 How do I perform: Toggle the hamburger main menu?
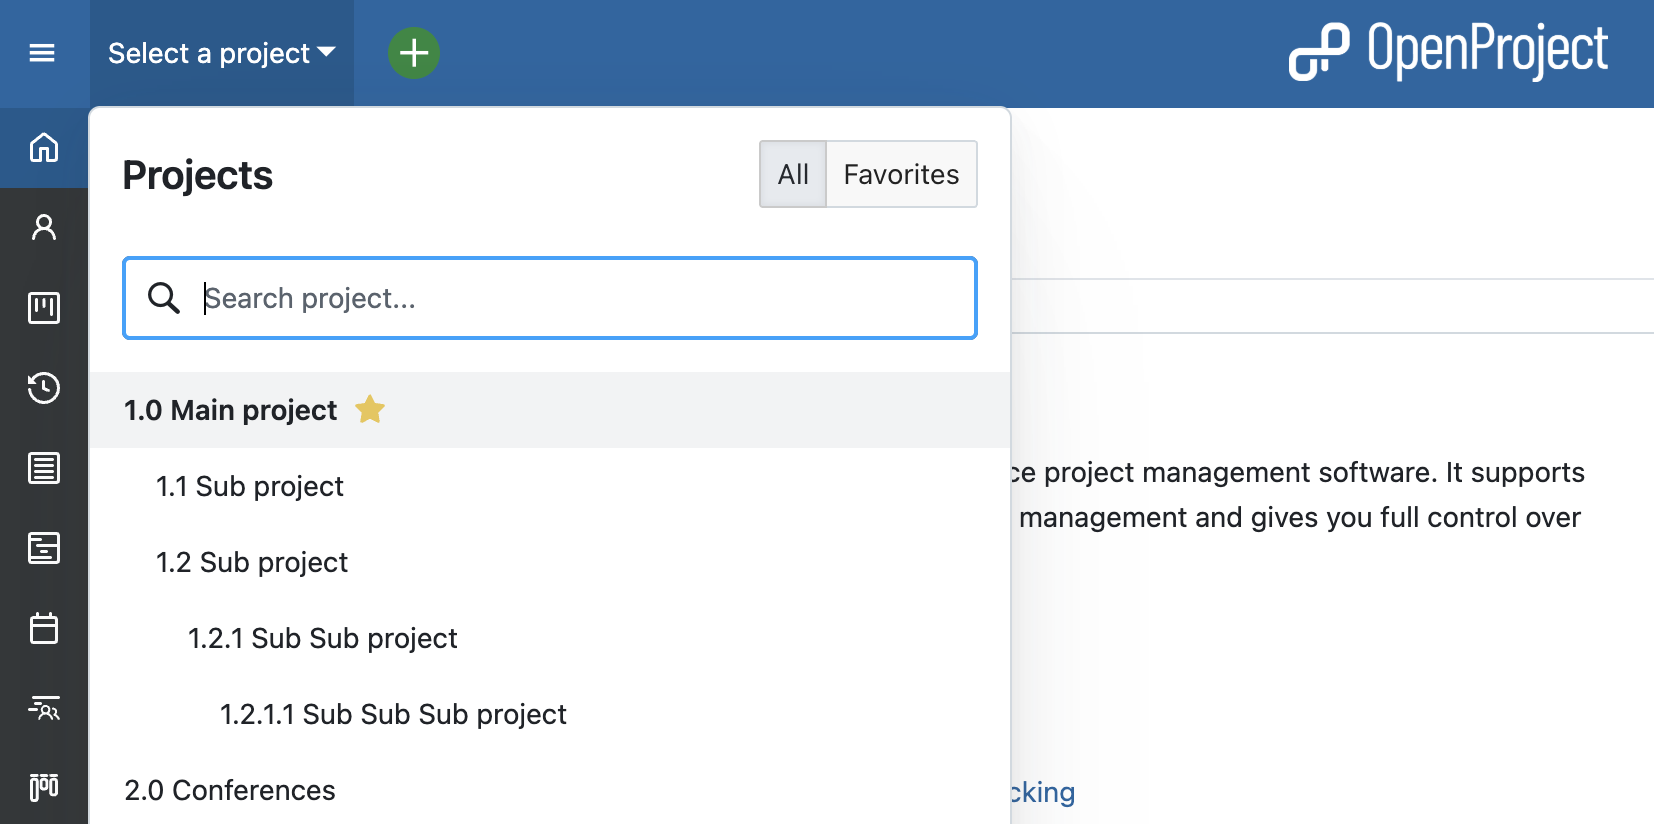pos(42,53)
